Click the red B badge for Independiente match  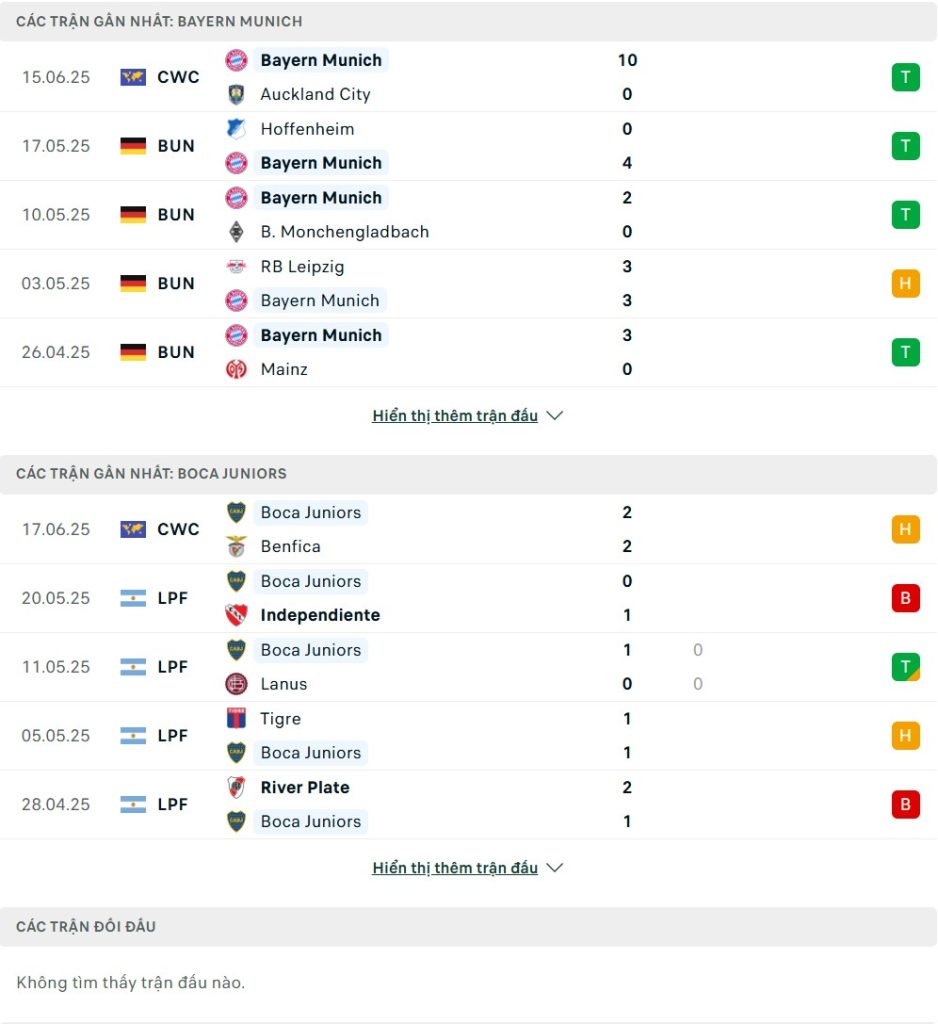(905, 598)
